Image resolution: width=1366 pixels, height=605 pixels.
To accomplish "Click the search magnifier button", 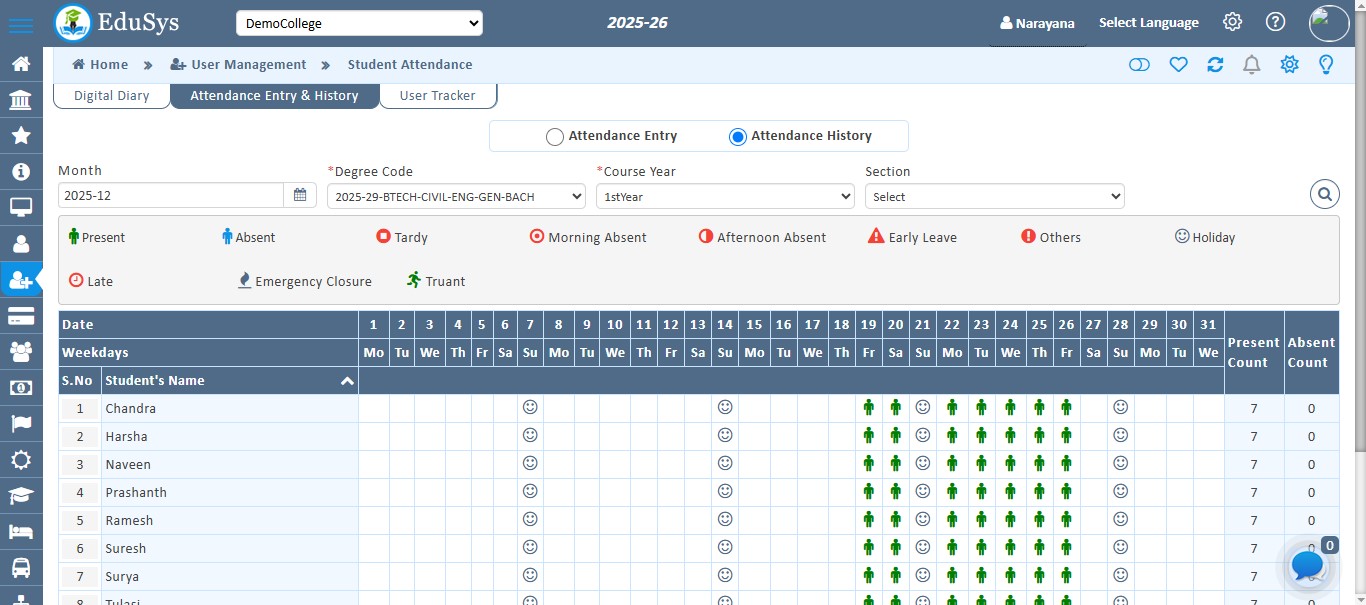I will point(1324,194).
